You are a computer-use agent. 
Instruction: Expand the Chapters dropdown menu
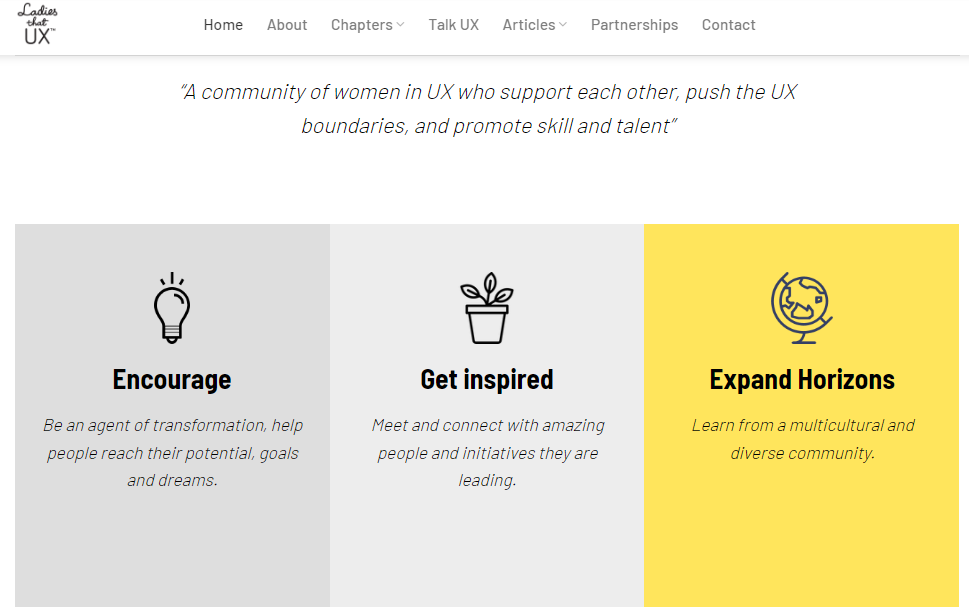(x=361, y=25)
